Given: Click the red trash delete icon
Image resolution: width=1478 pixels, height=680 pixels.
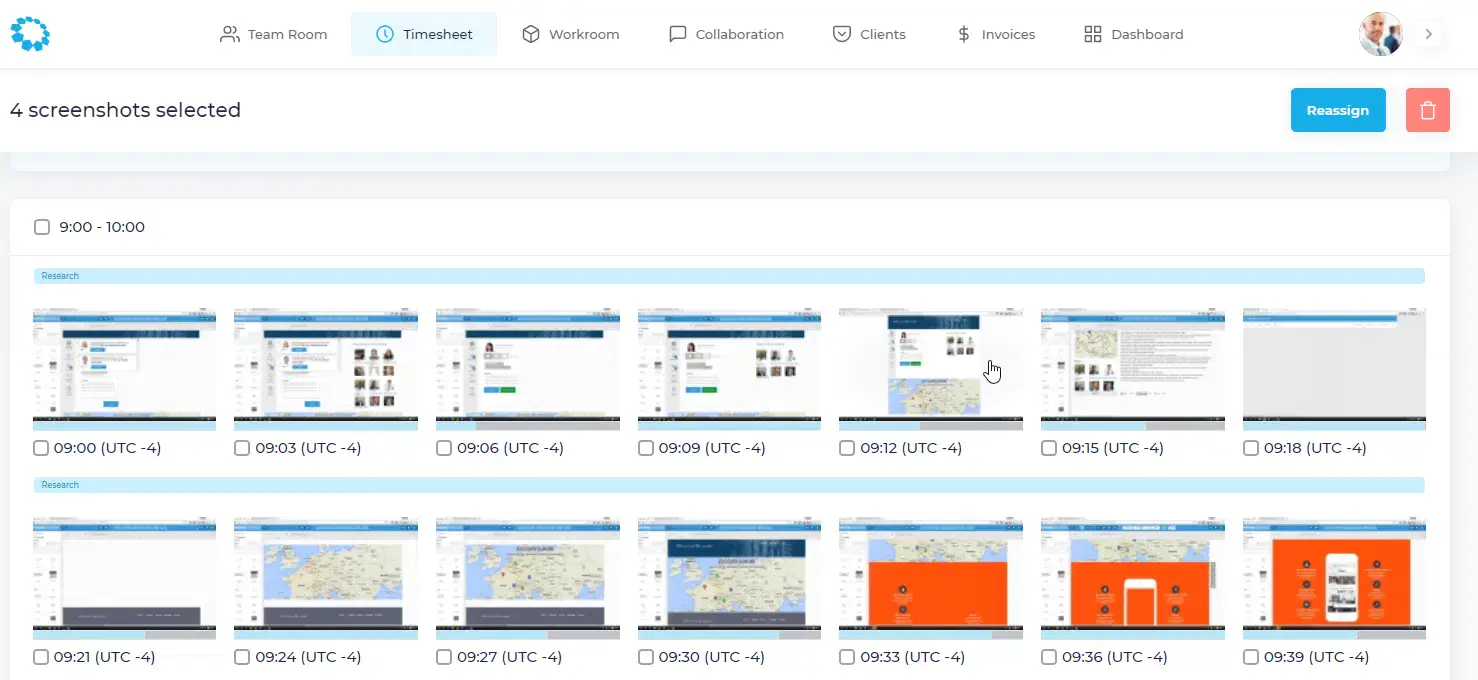Looking at the screenshot, I should click(x=1427, y=110).
